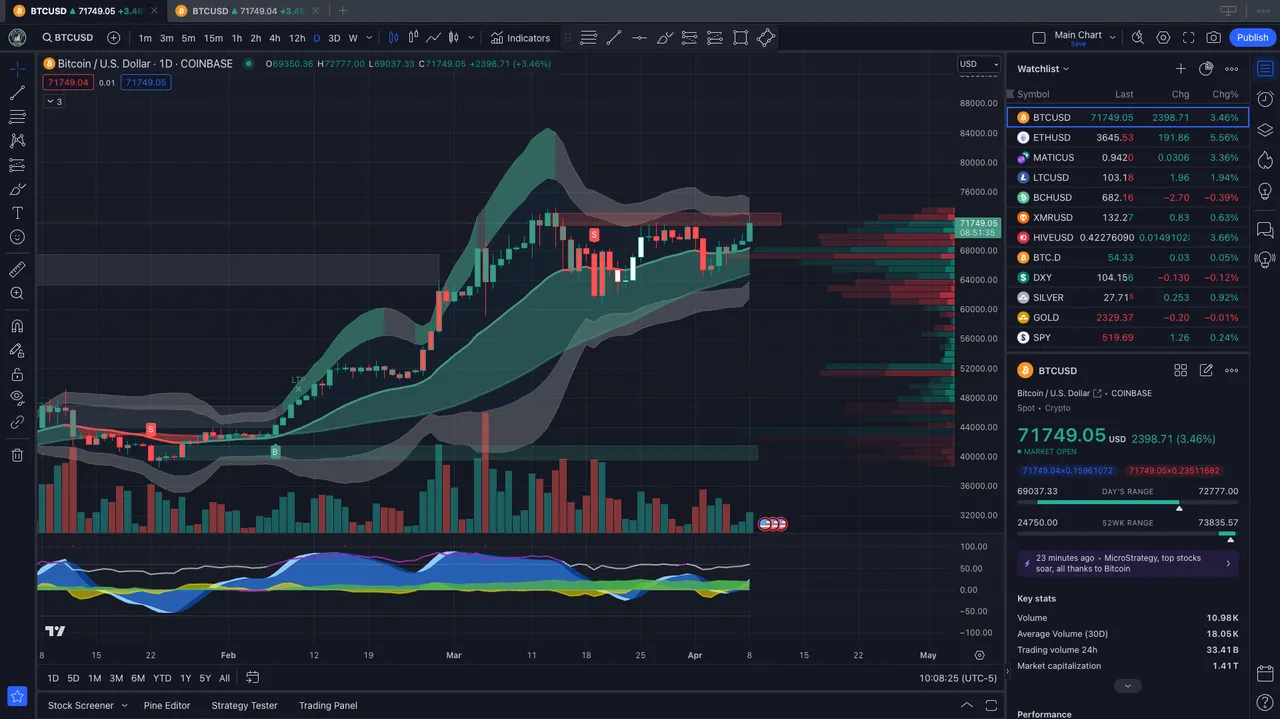This screenshot has height=719, width=1280.
Task: Open the ideas lightbulb icon in right sidebar
Action: click(1265, 190)
